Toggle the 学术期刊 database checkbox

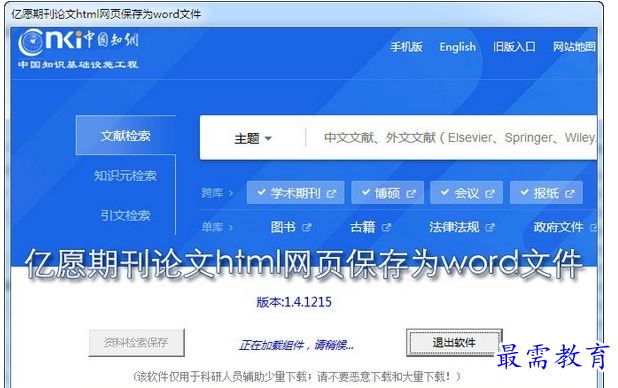pos(261,192)
